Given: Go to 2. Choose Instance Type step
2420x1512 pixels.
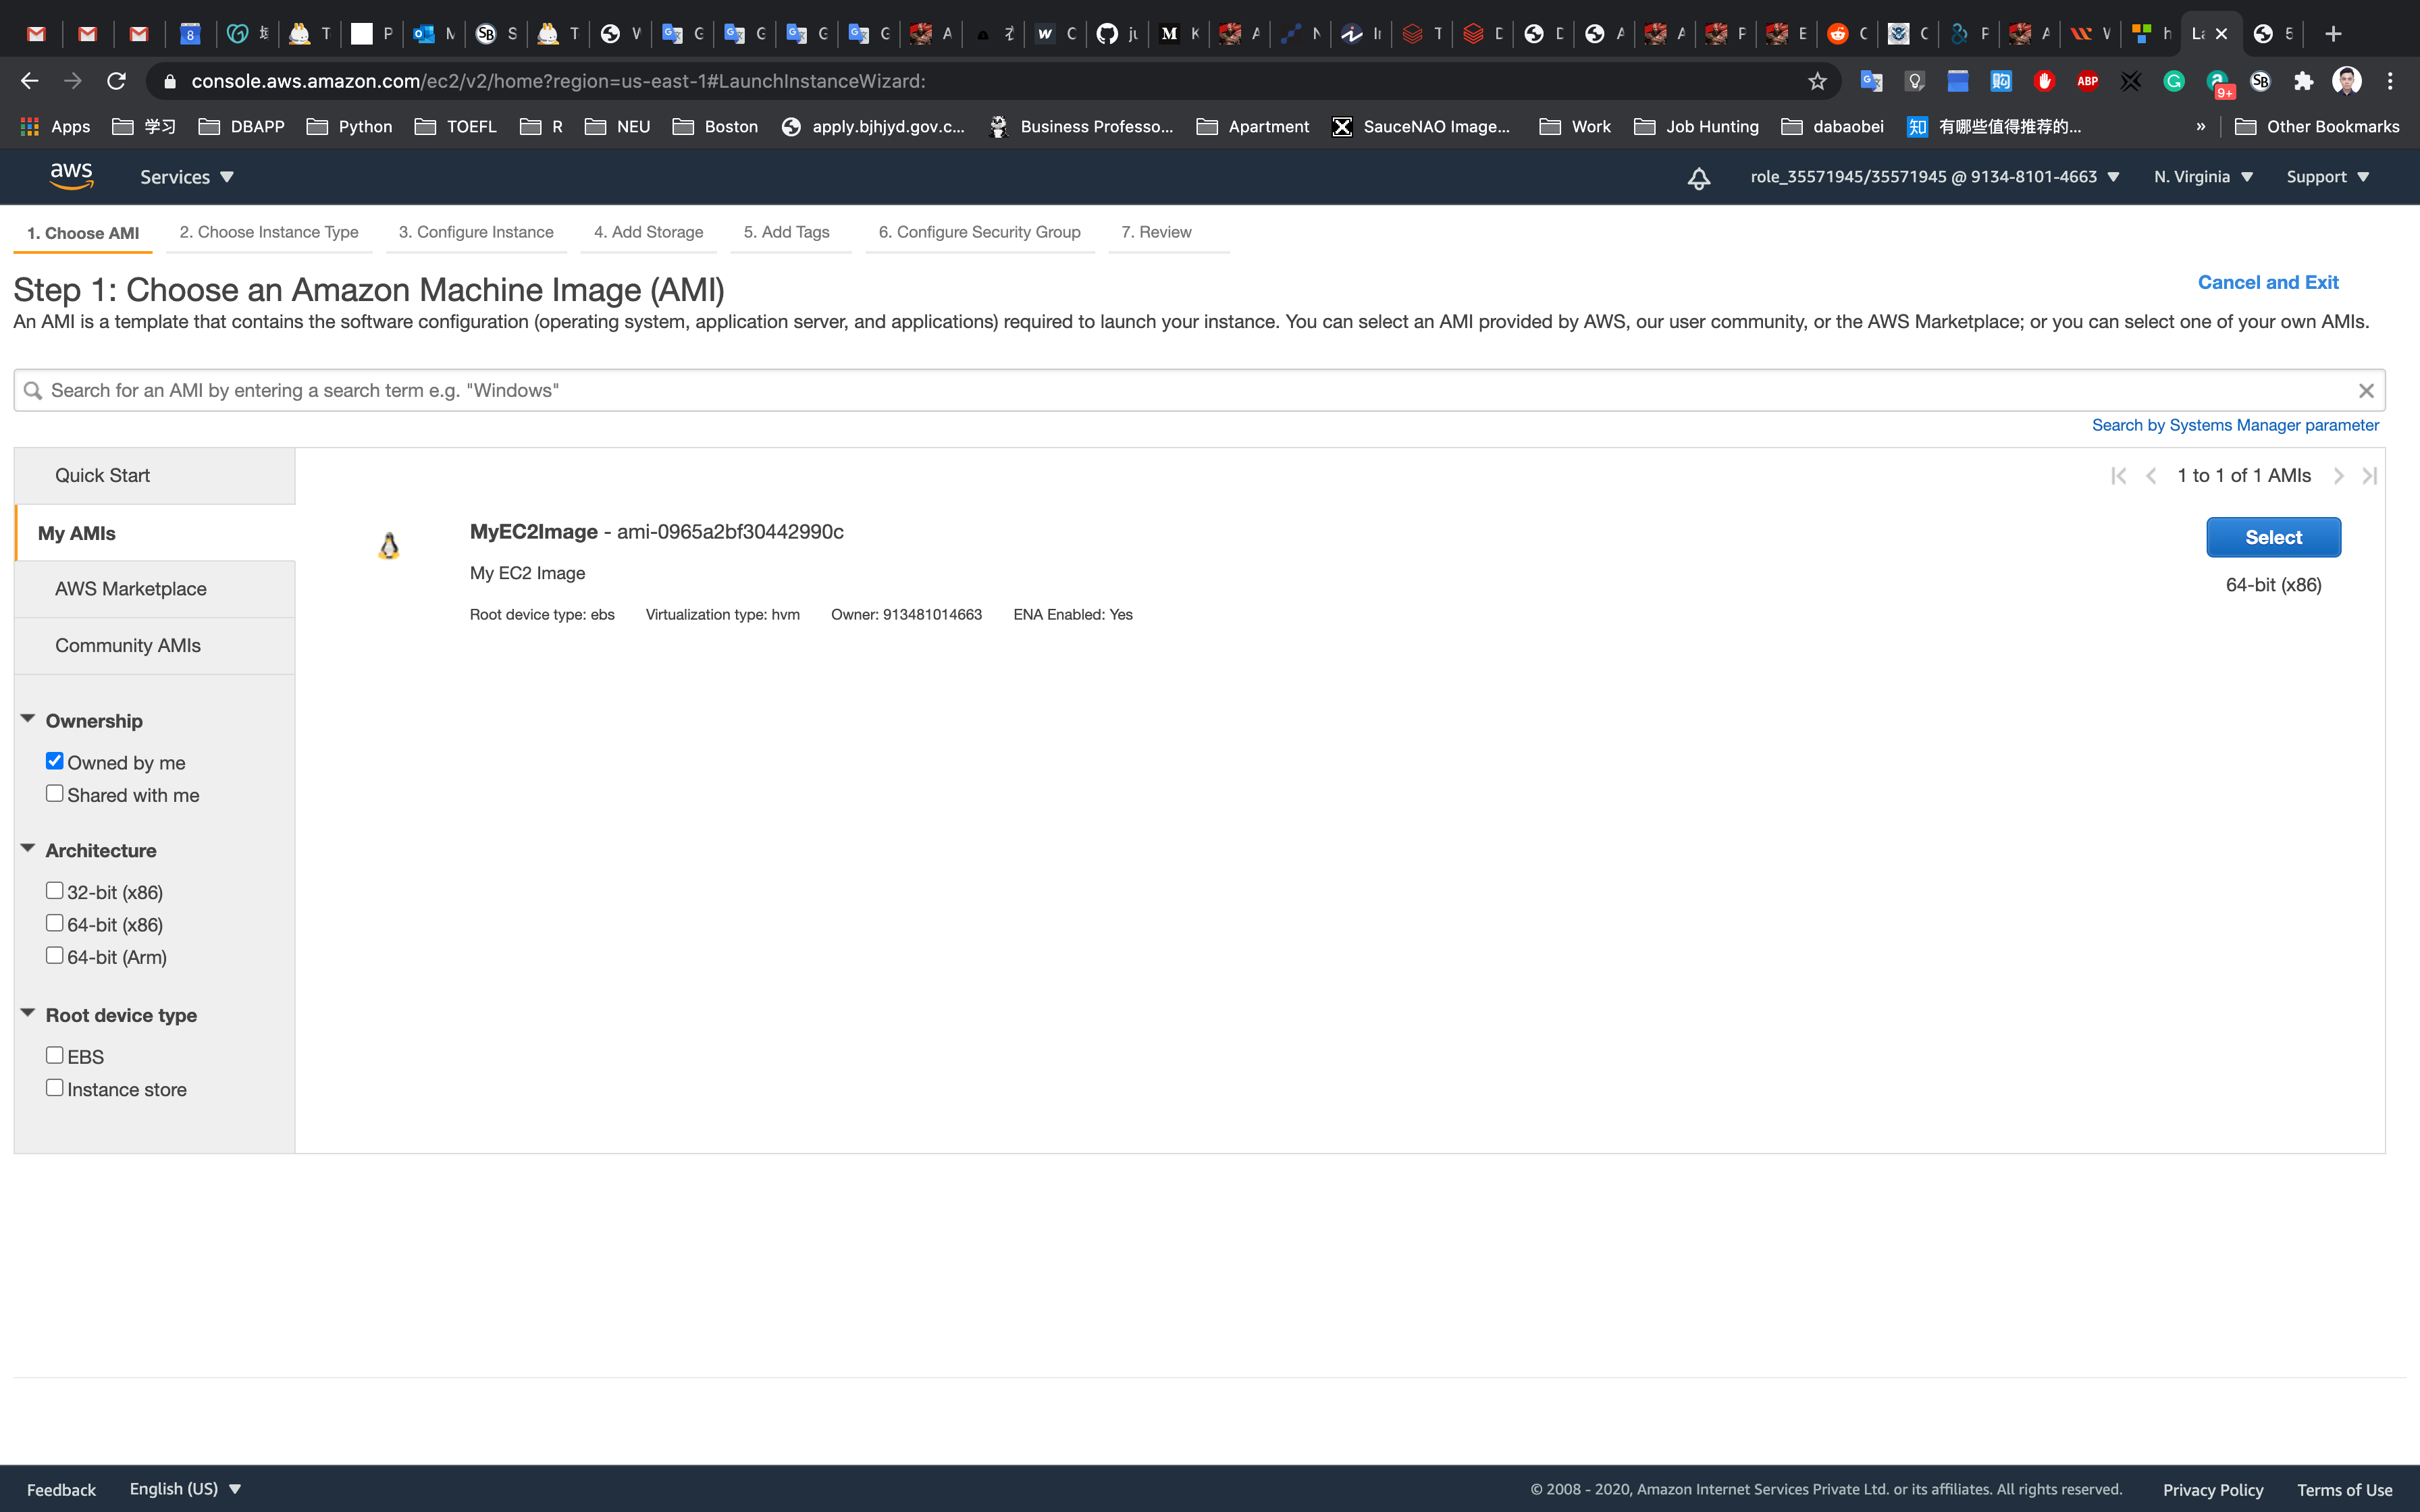Looking at the screenshot, I should tap(269, 232).
